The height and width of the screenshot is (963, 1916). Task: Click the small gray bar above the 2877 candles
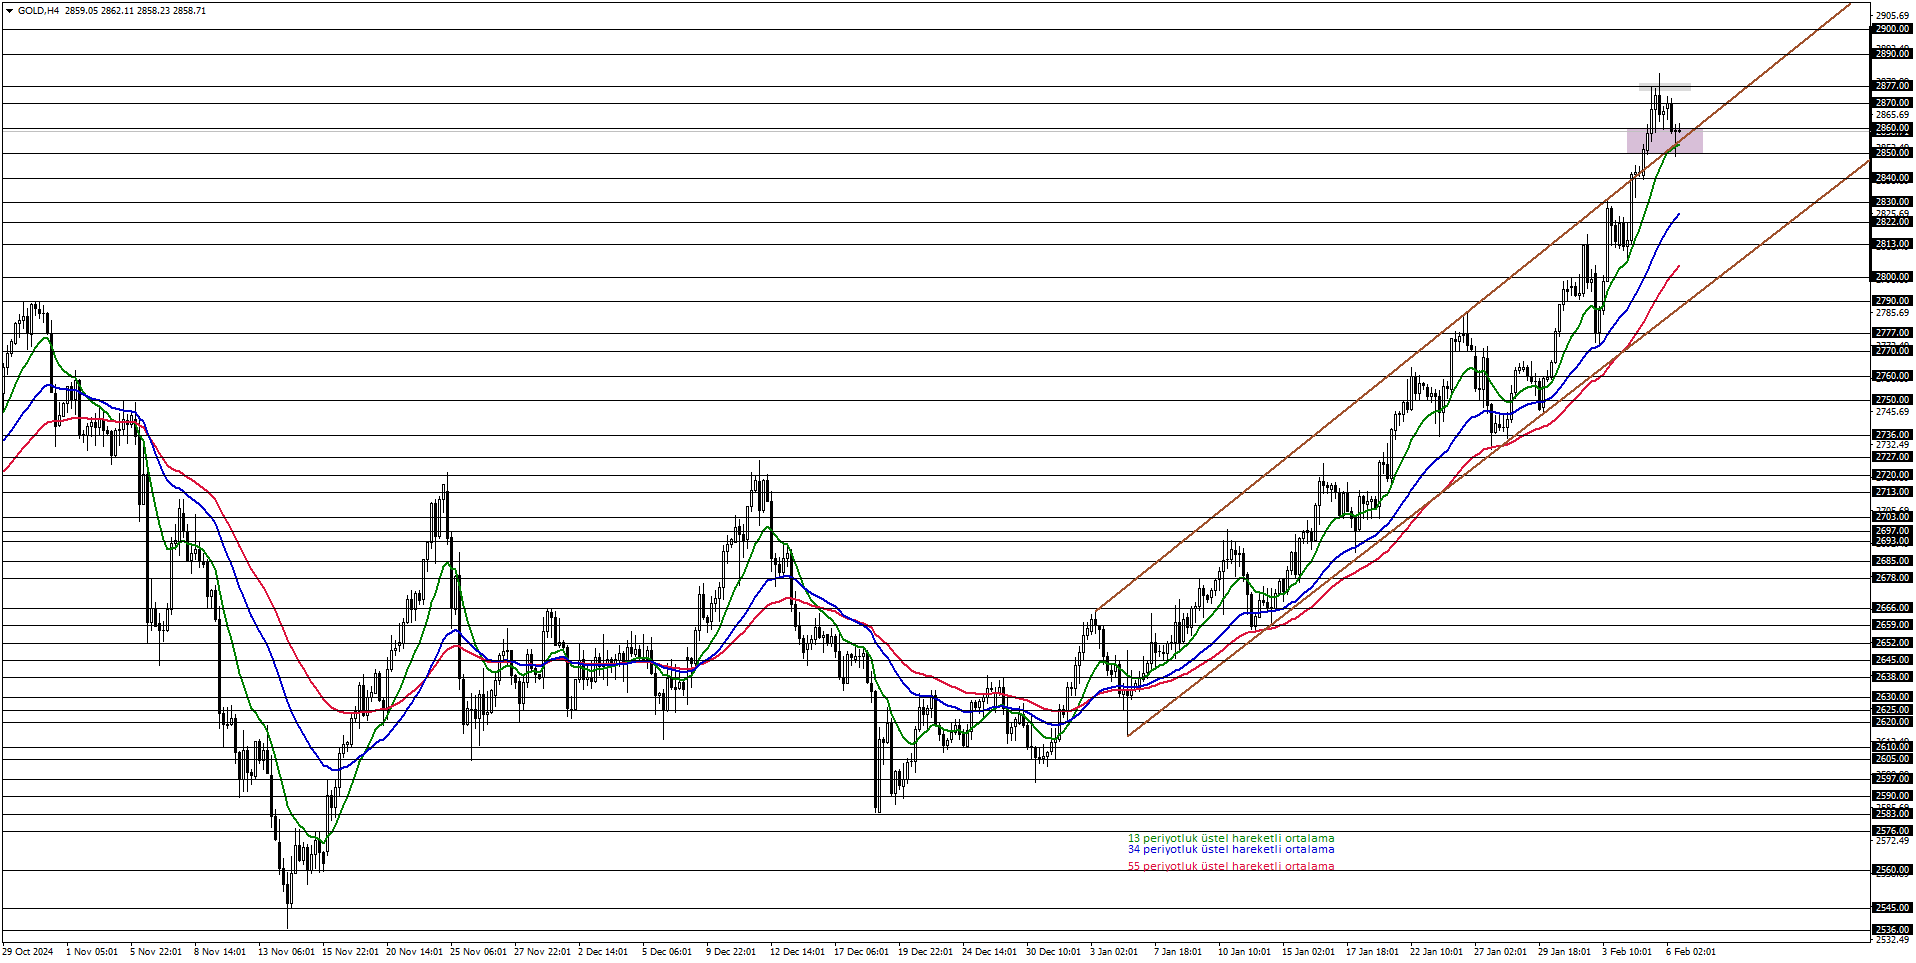point(1664,87)
